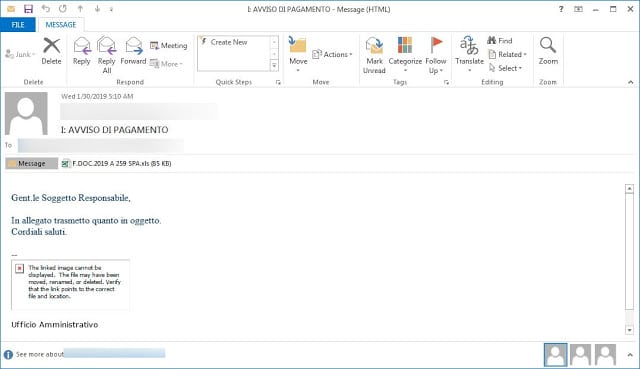Screen dimensions: 640x369
Task: Open the Actions dropdown
Action: pyautogui.click(x=332, y=54)
